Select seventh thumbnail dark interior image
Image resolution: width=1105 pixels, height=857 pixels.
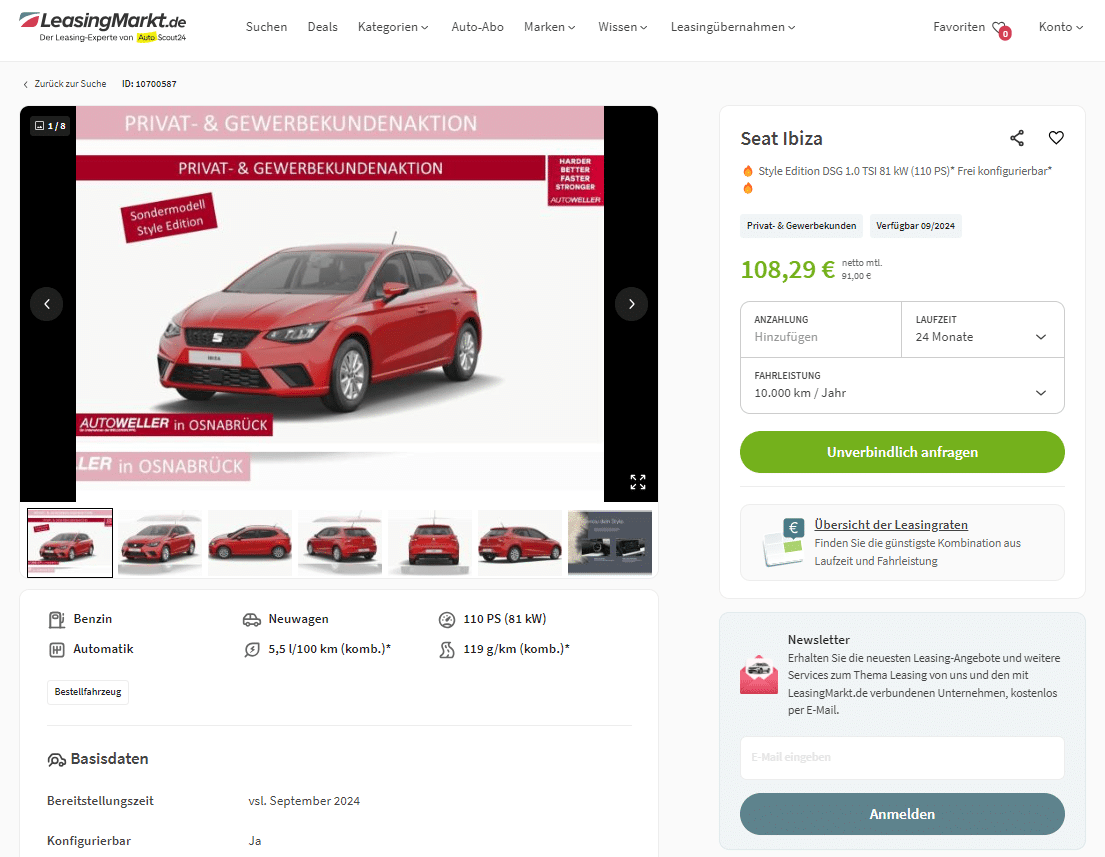[610, 543]
